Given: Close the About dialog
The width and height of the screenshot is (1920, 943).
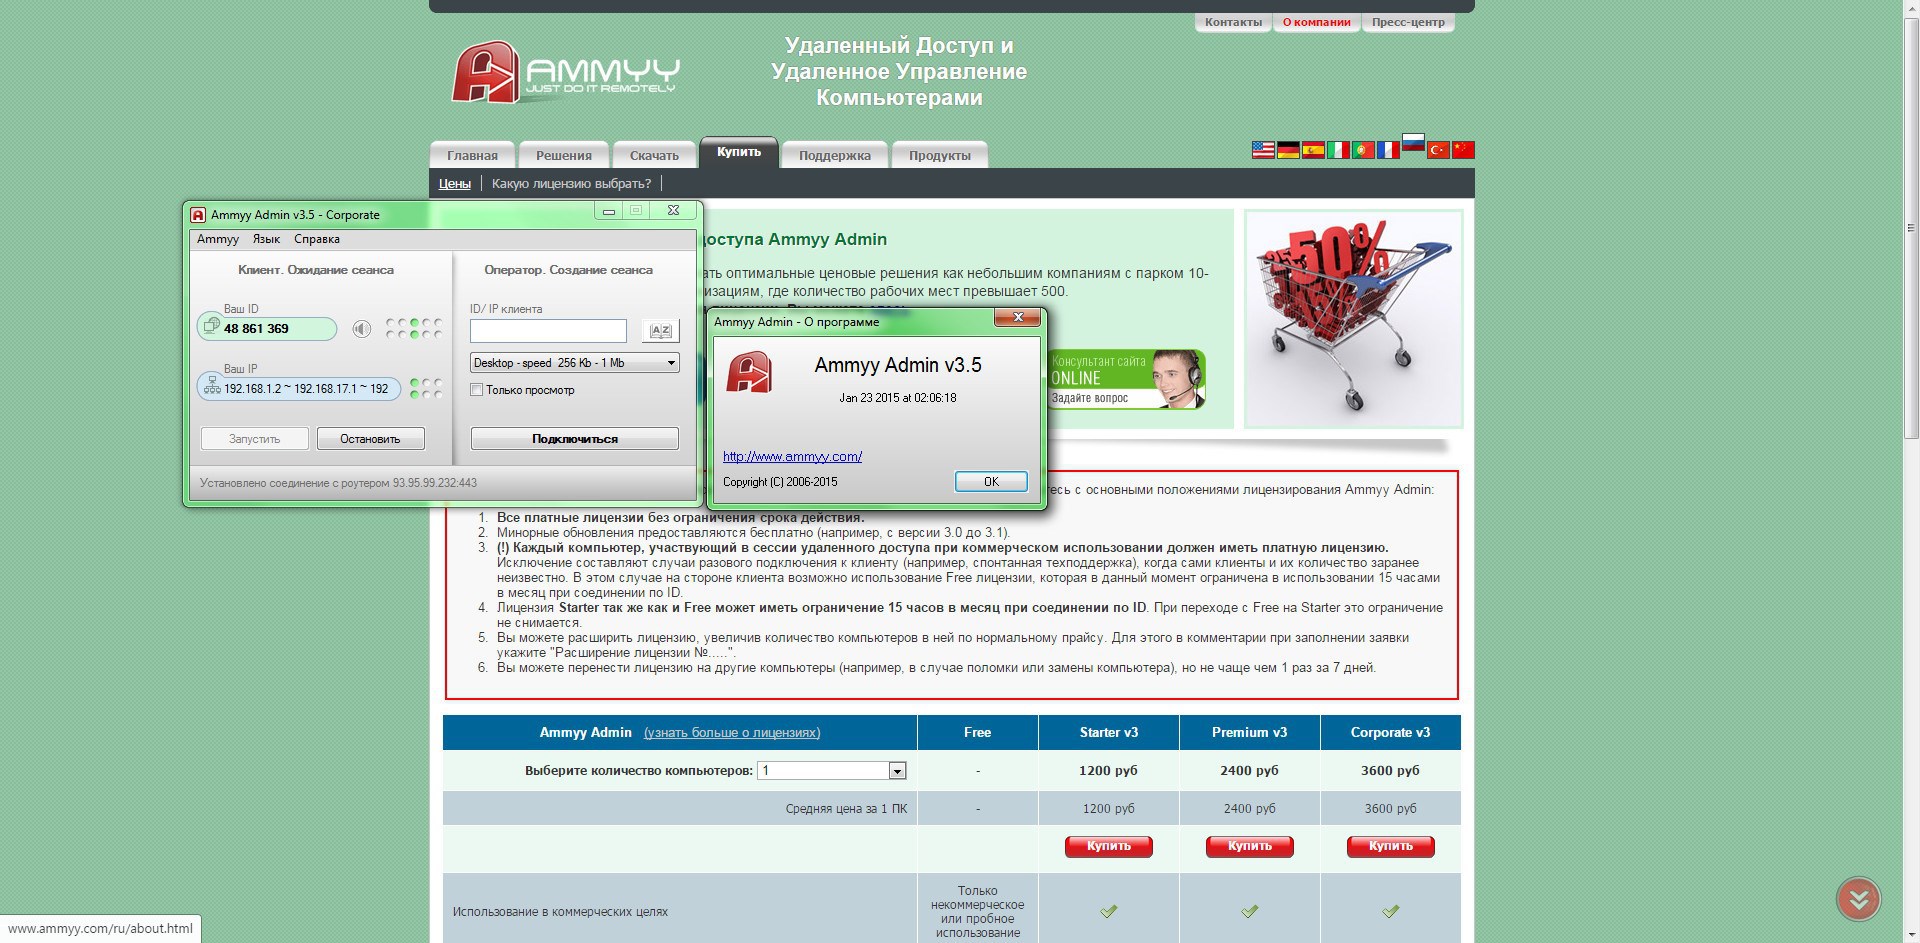Looking at the screenshot, I should tap(1018, 318).
